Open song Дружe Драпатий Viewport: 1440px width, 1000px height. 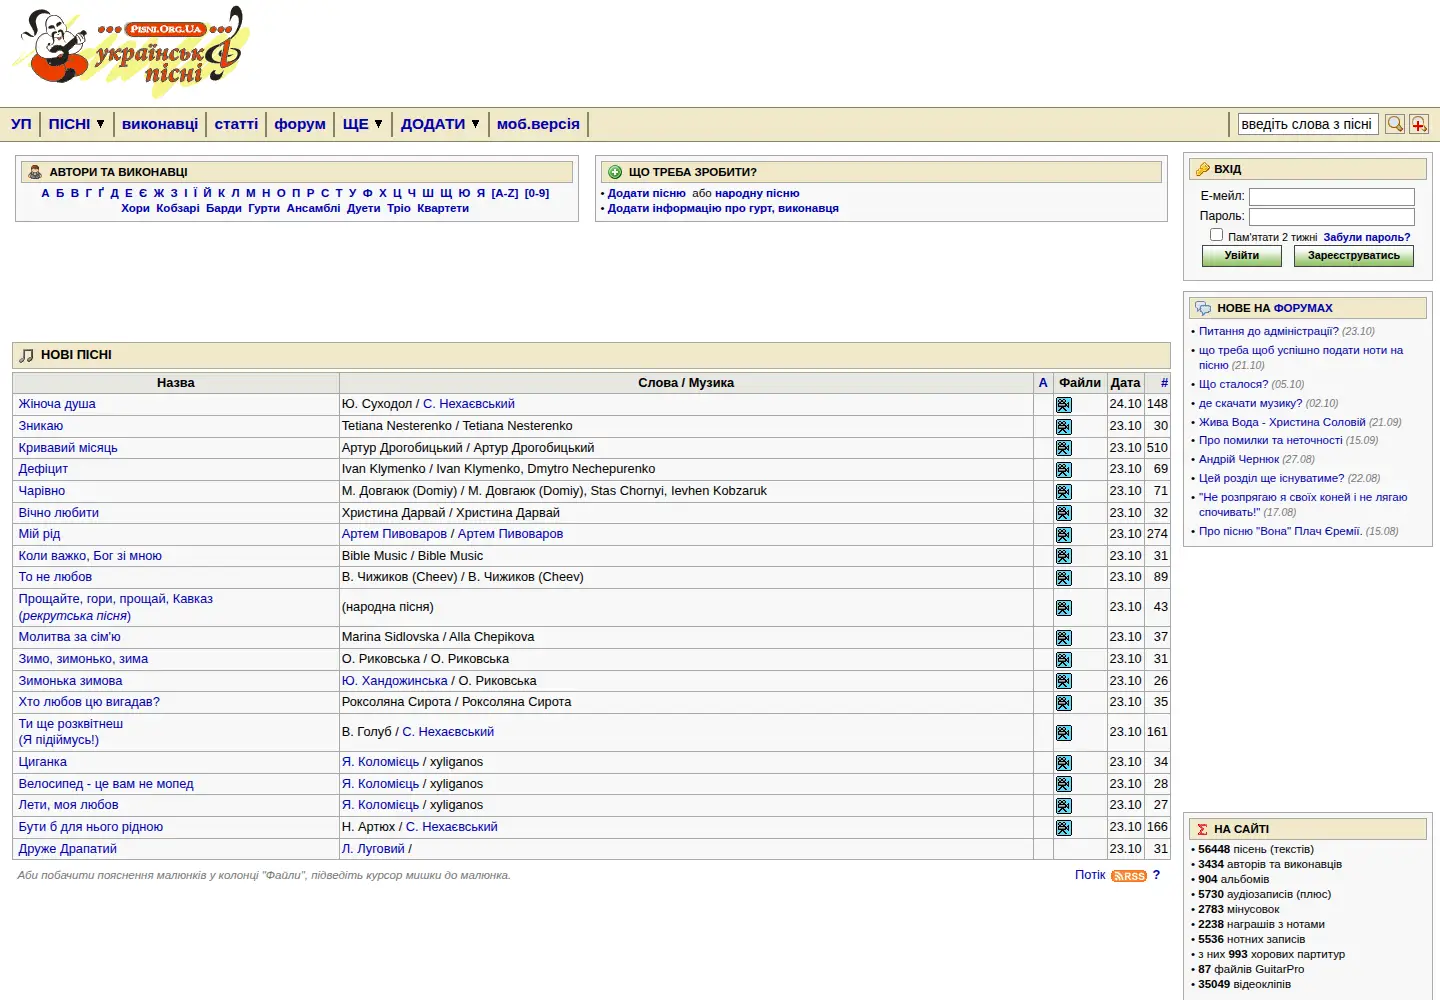[x=68, y=849]
